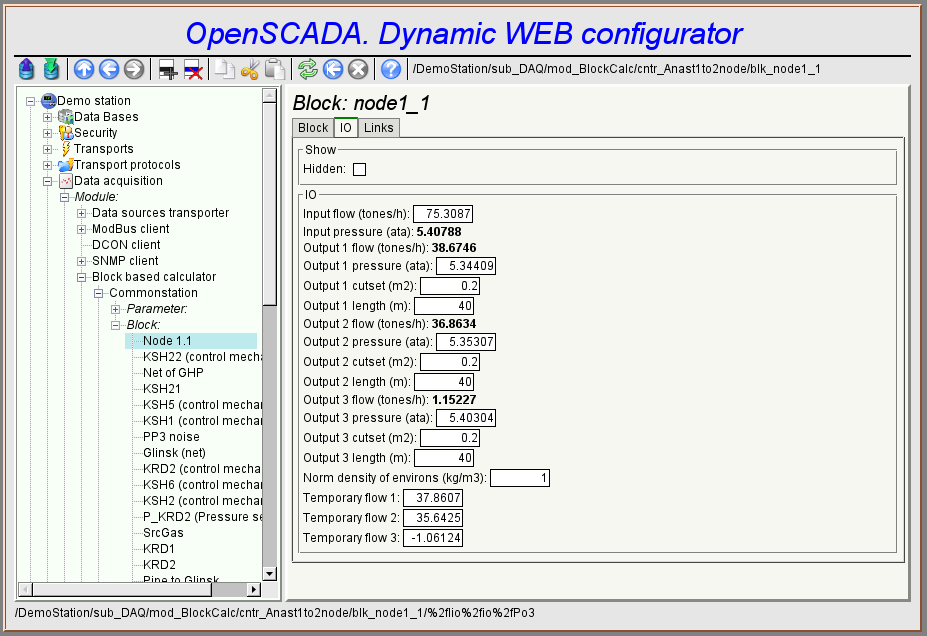Select the KSH21 block
927x636 pixels.
tap(162, 389)
